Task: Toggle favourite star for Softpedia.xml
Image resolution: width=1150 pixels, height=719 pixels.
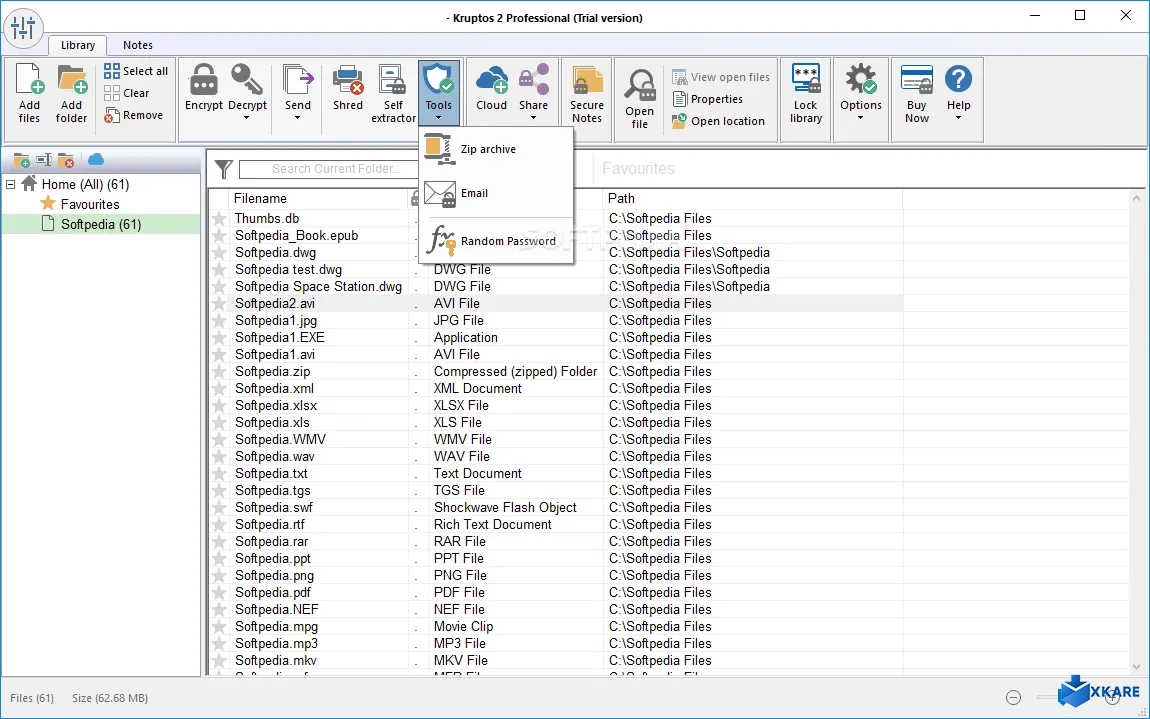Action: pyautogui.click(x=219, y=389)
